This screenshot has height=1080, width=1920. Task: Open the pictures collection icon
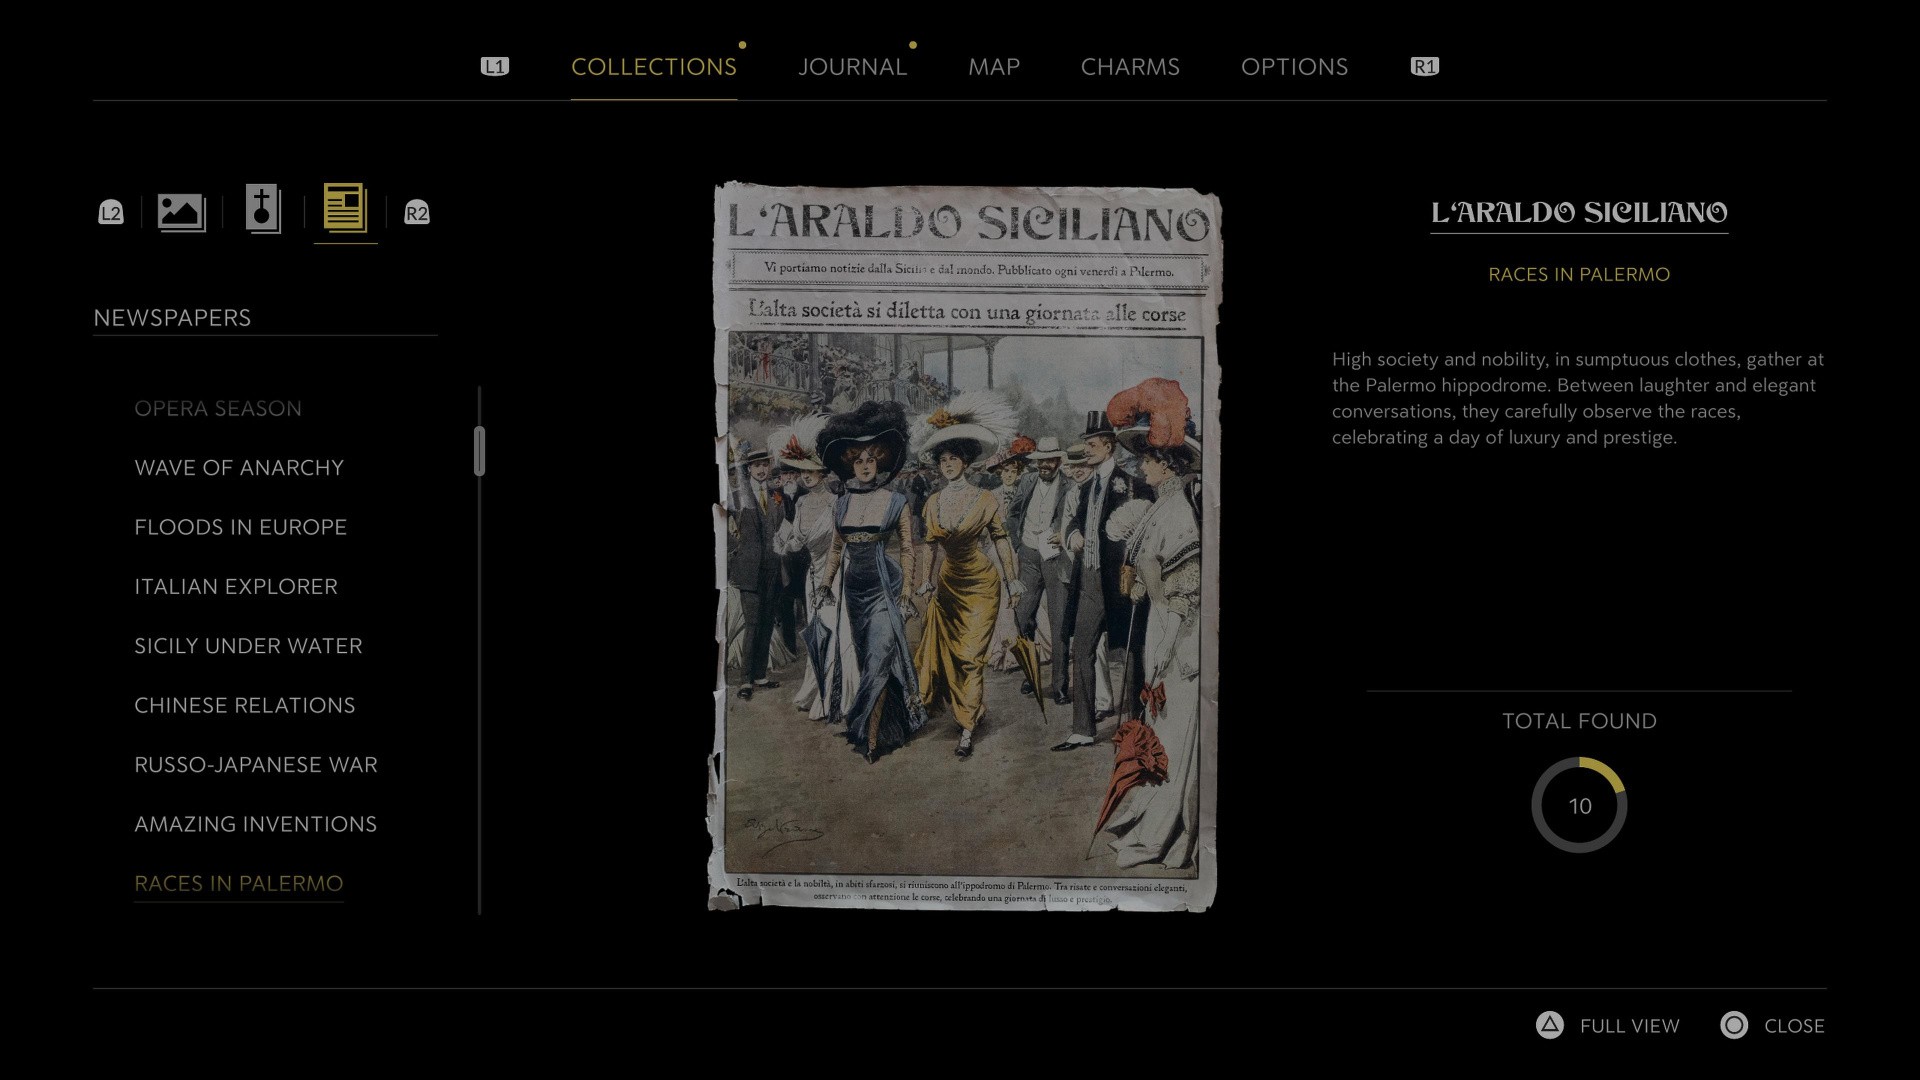pyautogui.click(x=181, y=211)
